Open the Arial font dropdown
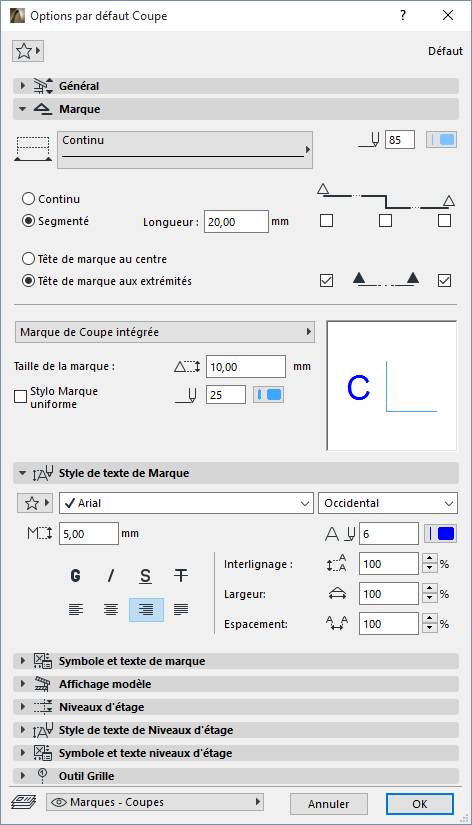472x825 pixels. [186, 503]
